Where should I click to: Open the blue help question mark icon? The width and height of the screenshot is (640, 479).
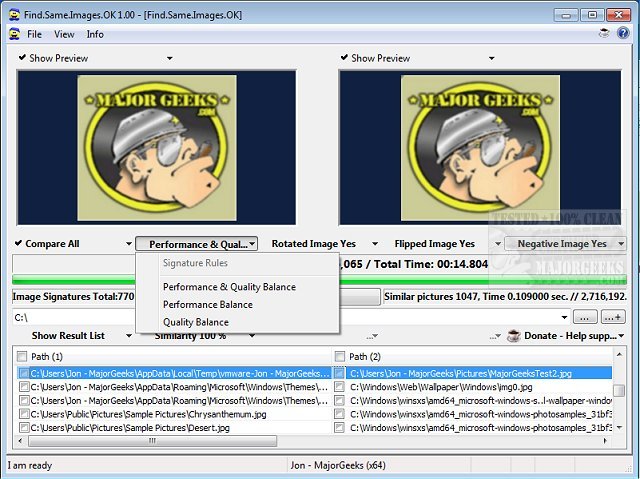click(x=623, y=33)
